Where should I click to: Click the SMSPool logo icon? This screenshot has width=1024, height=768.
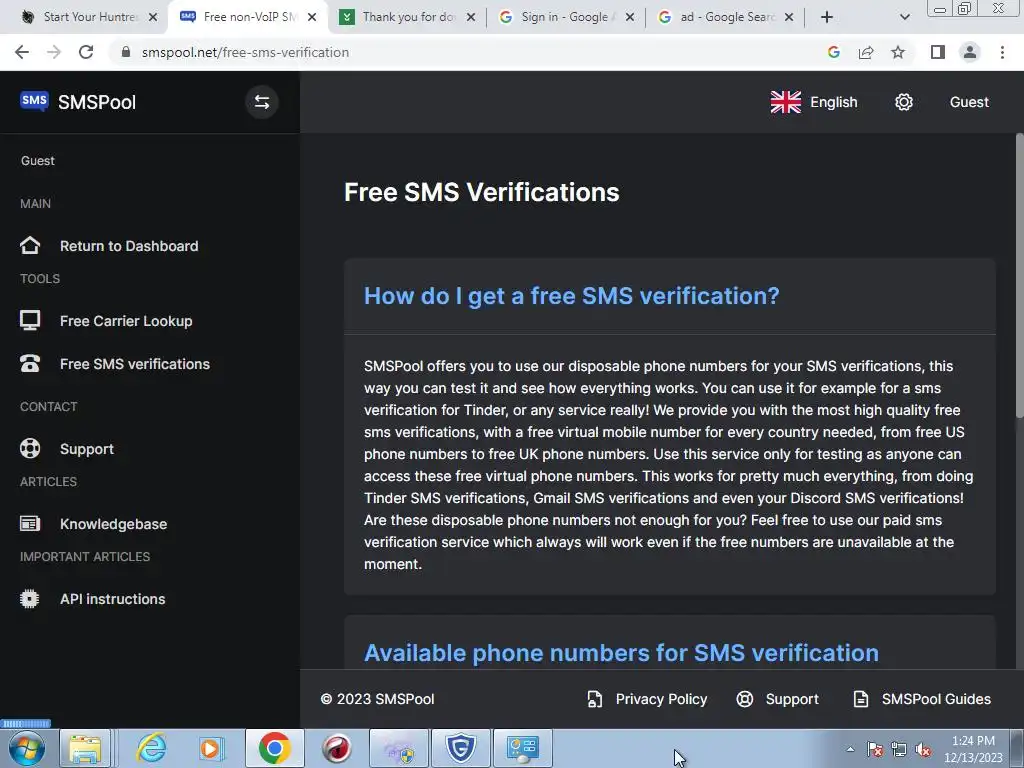coord(34,101)
